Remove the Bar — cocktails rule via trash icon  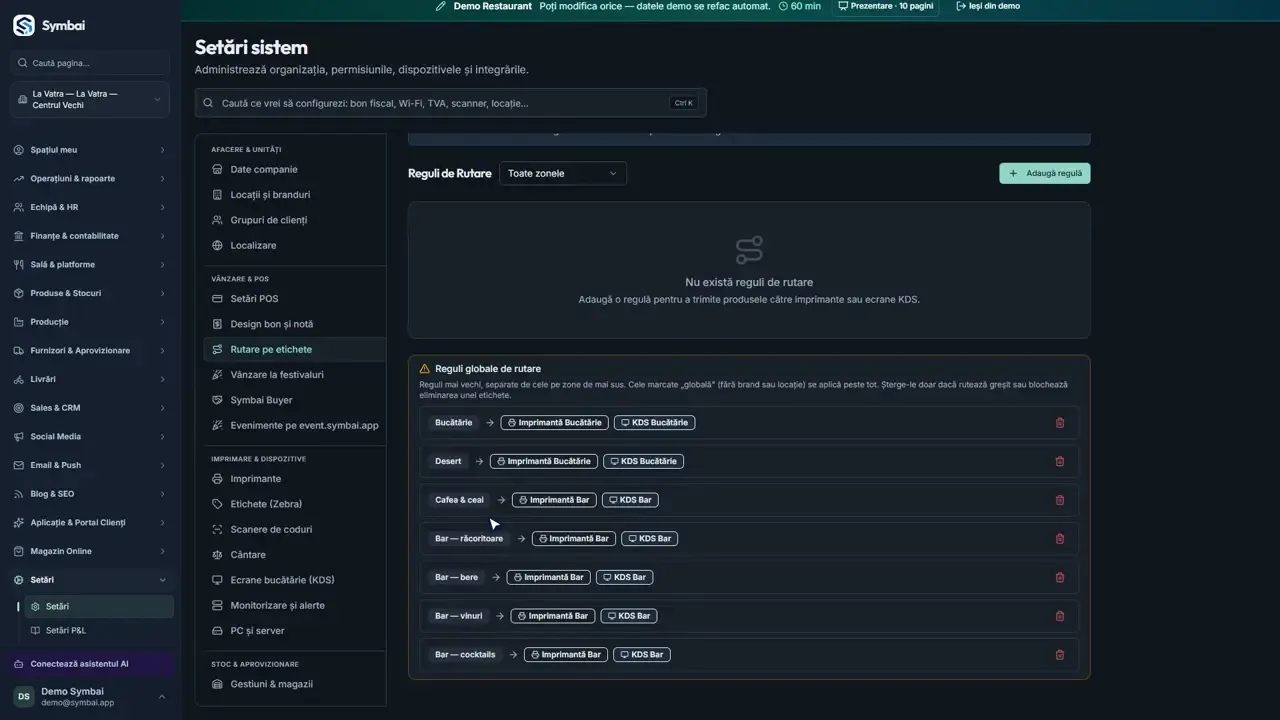coord(1060,655)
